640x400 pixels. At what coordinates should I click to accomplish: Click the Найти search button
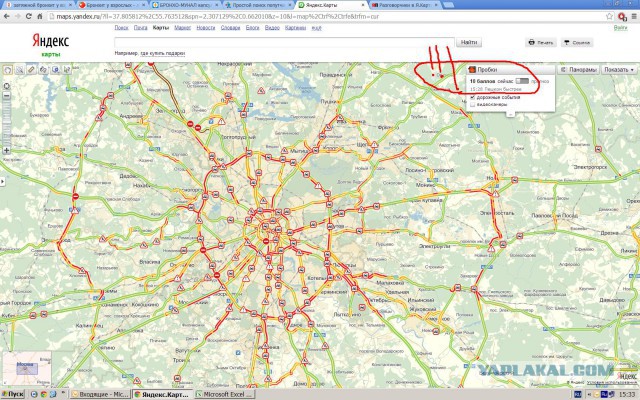point(469,42)
